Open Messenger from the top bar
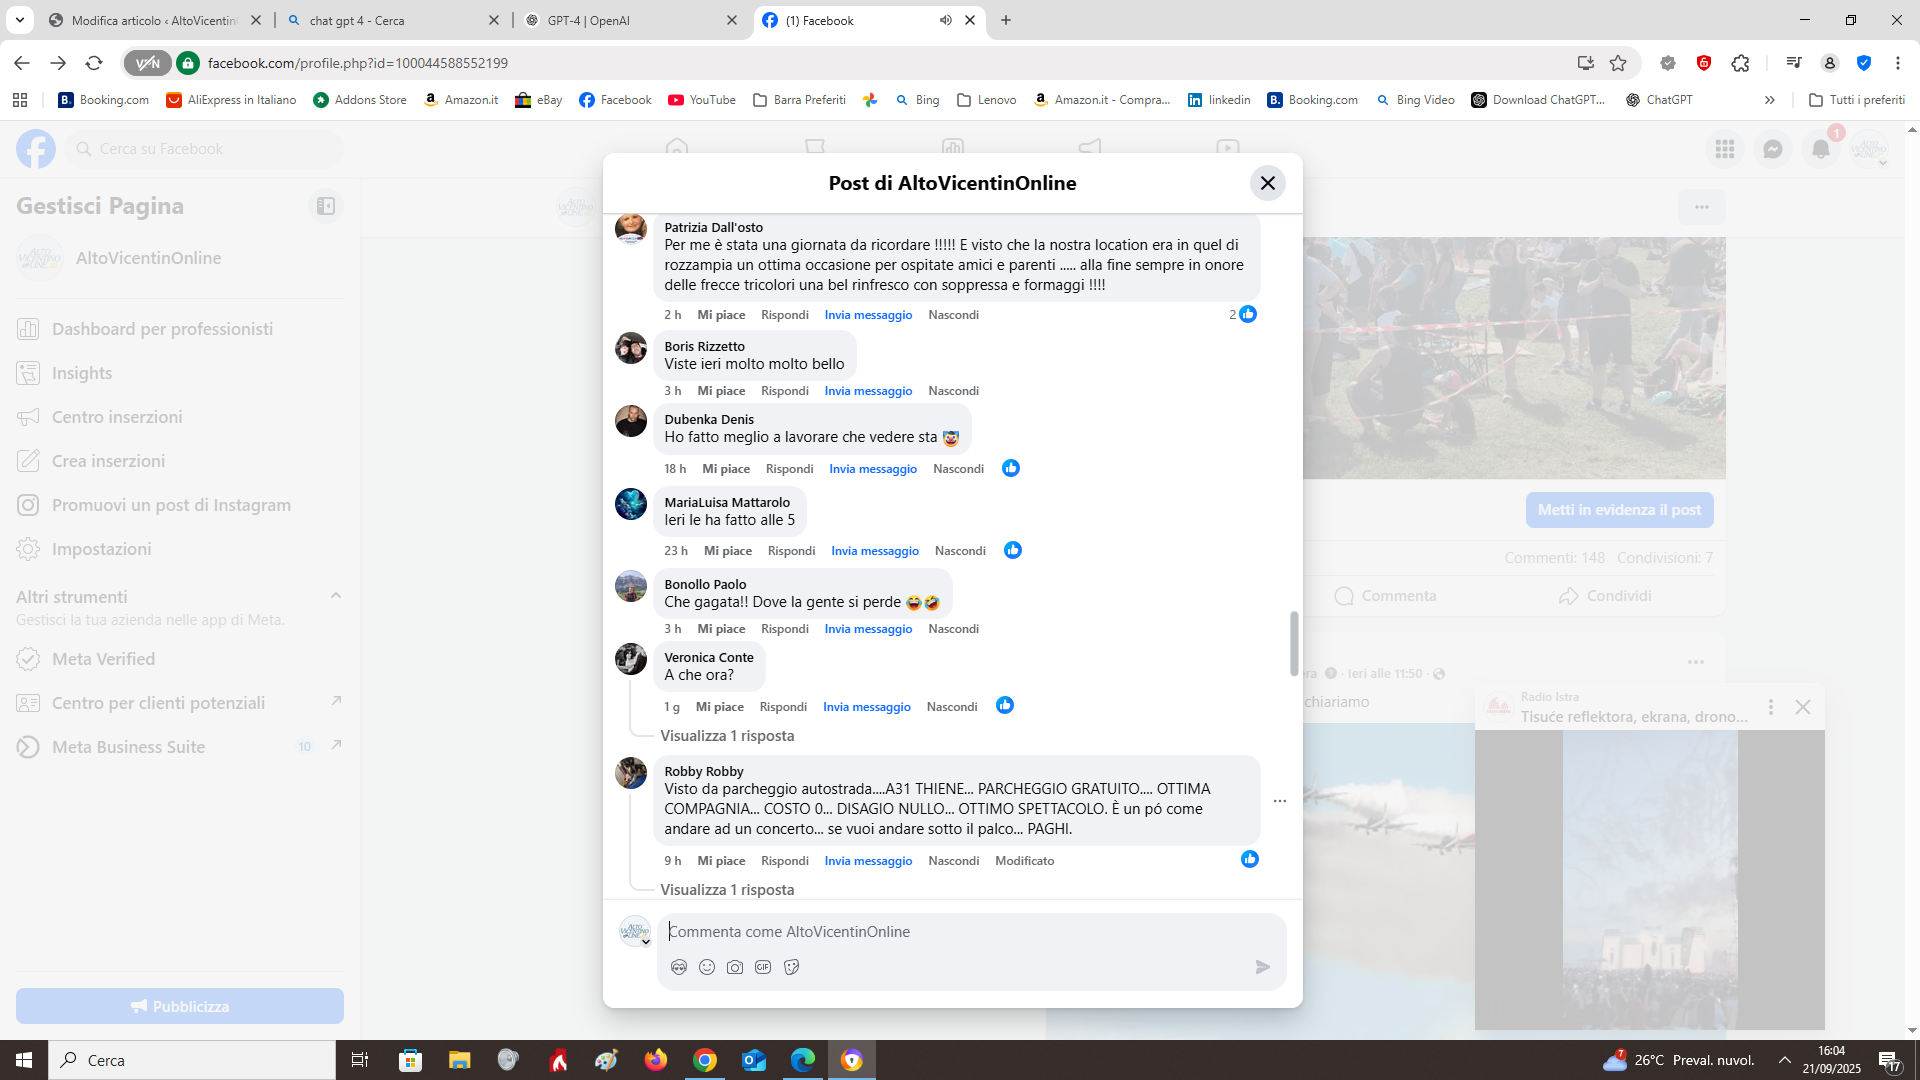Screen dimensions: 1920x1080 [x=1773, y=149]
